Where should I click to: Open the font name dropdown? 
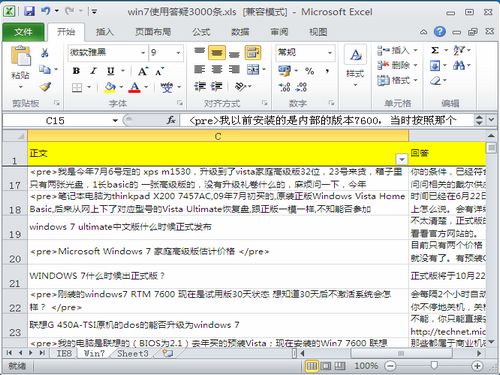click(143, 53)
